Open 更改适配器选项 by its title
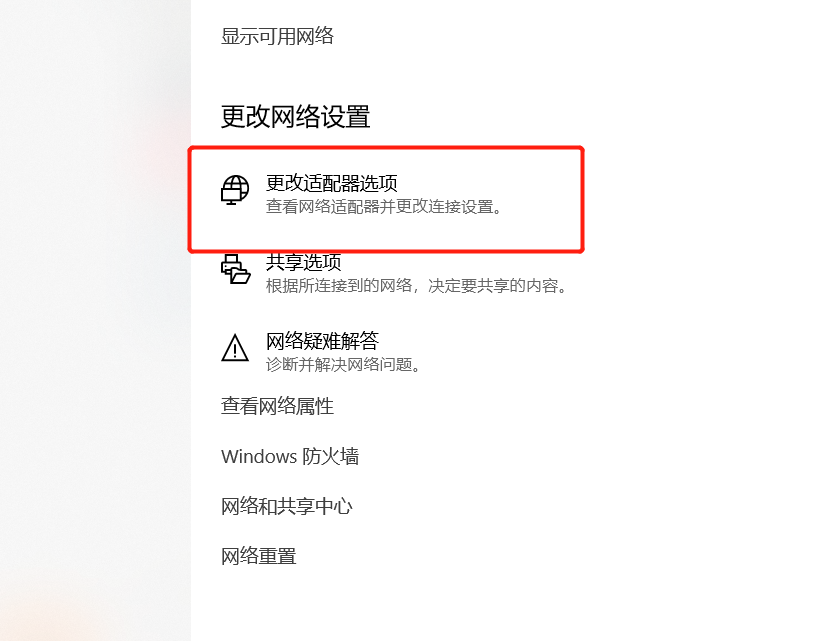 click(x=332, y=183)
